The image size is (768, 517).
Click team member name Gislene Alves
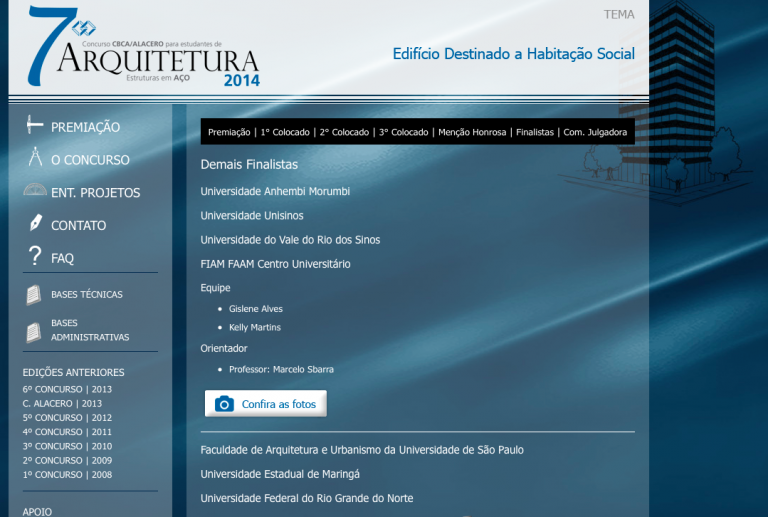pyautogui.click(x=256, y=309)
